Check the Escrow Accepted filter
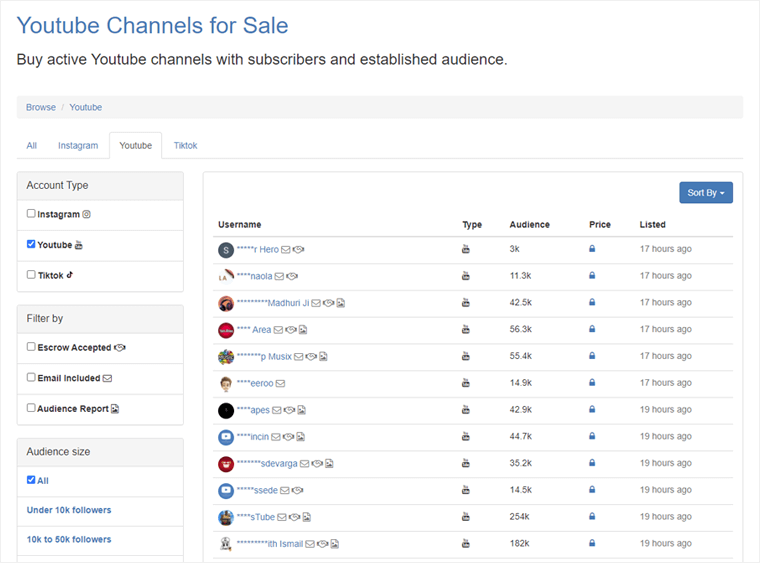Viewport: 760px width, 563px height. coord(31,347)
